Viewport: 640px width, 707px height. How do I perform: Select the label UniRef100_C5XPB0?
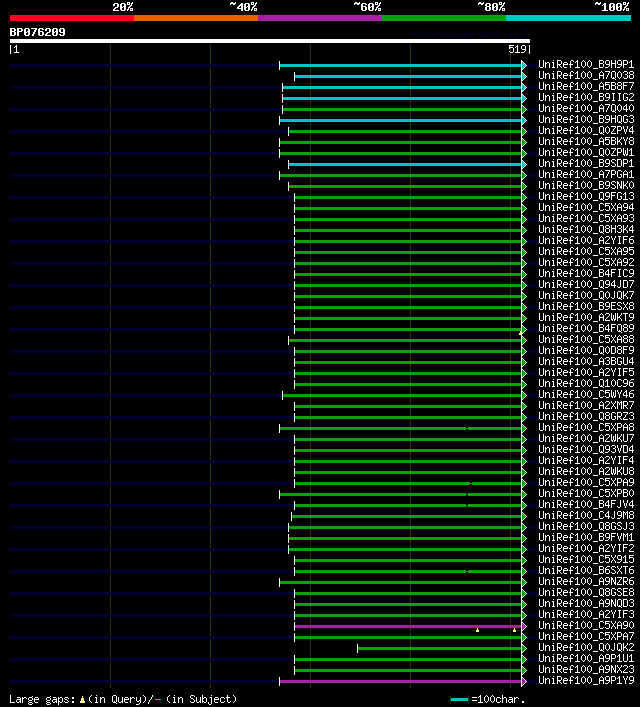(x=586, y=493)
